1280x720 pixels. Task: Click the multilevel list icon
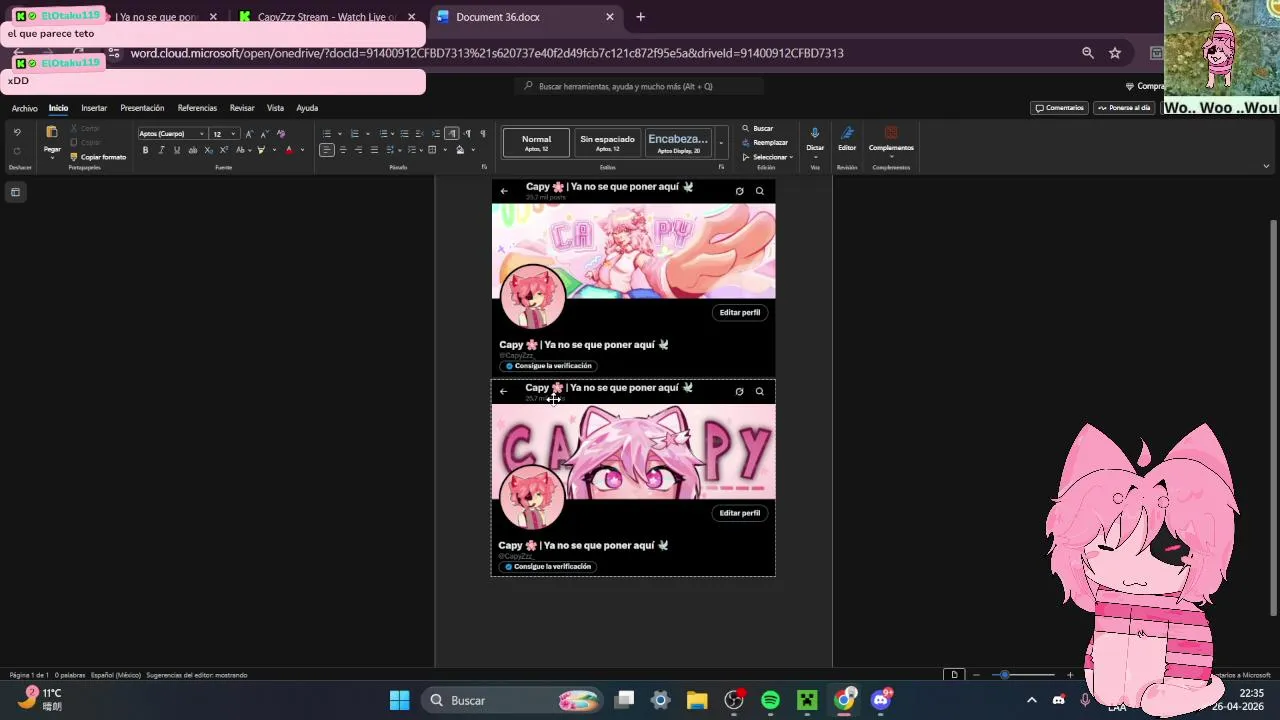pyautogui.click(x=384, y=134)
